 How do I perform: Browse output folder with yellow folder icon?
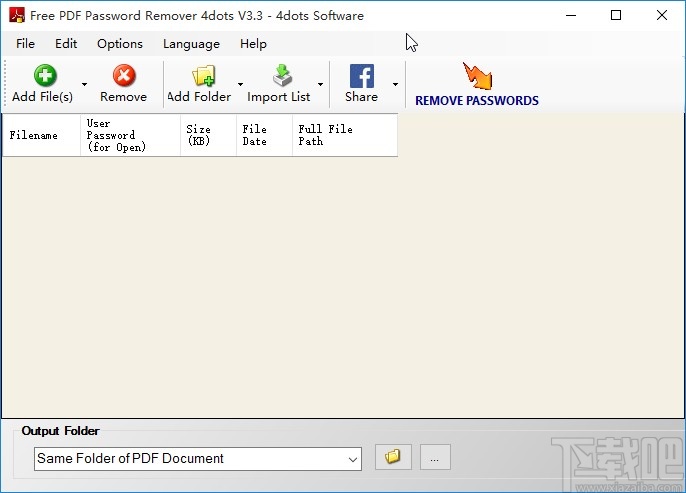point(393,457)
